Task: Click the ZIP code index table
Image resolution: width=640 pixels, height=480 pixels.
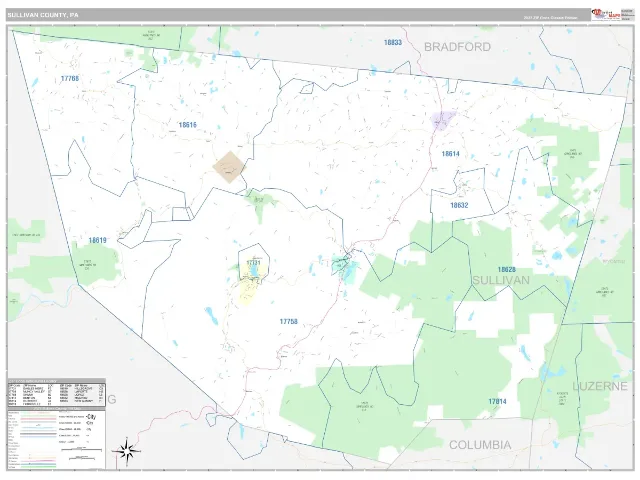Action: 56,394
